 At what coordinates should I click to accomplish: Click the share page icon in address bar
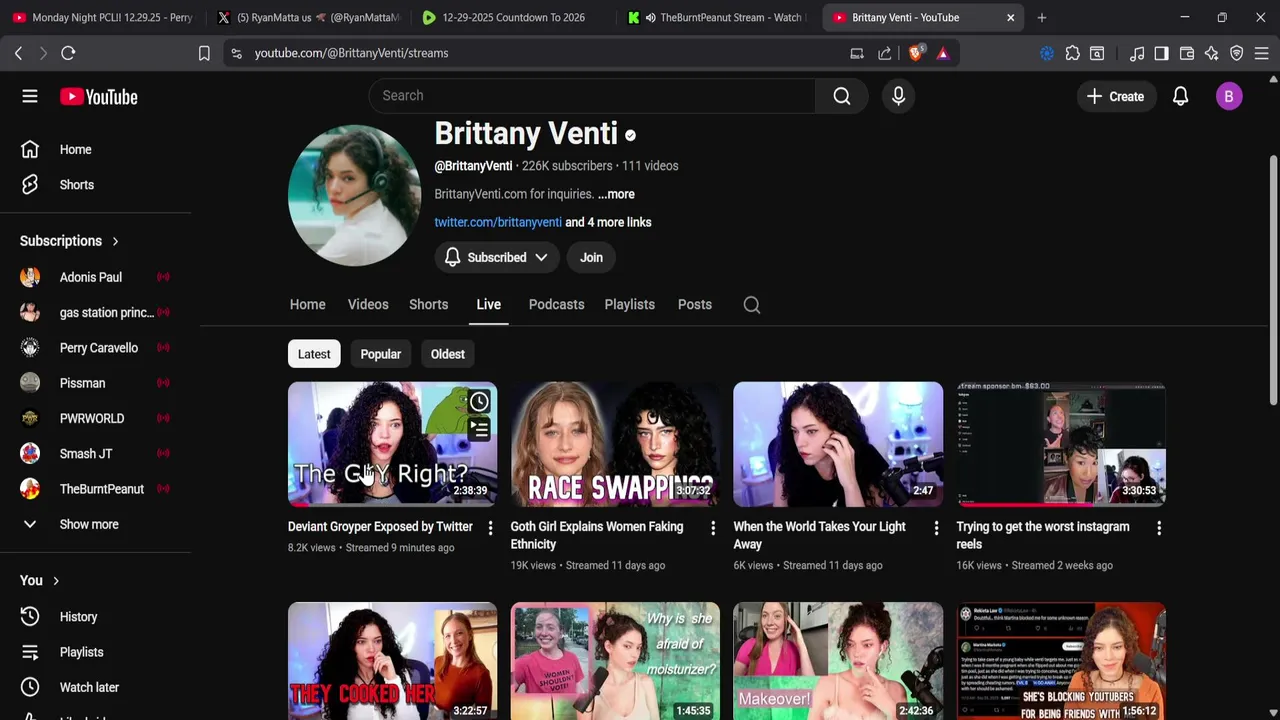tap(885, 53)
